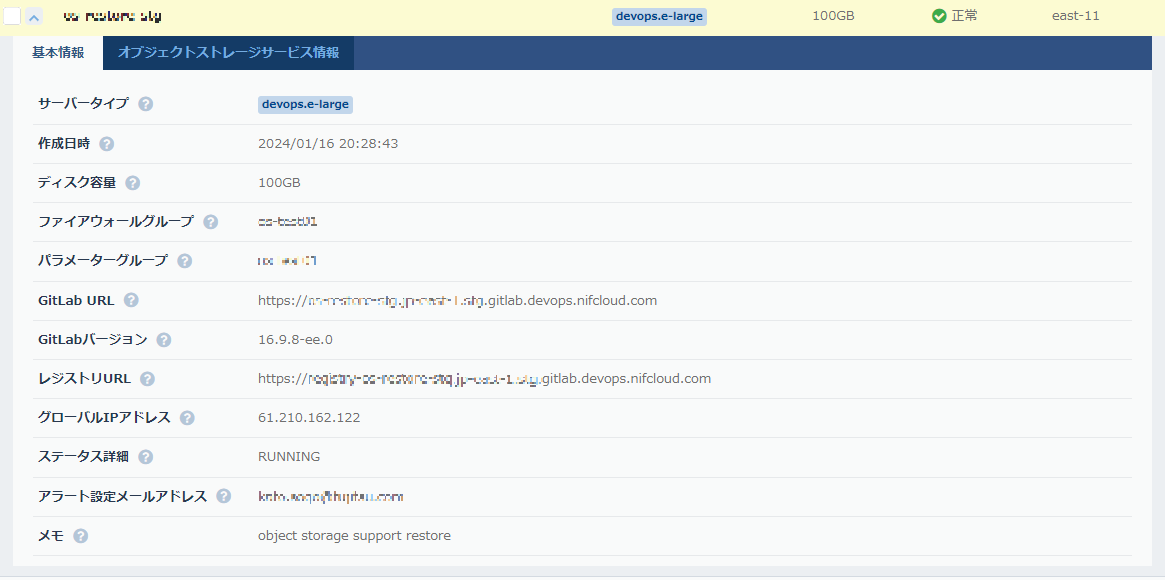Show help for ステータス詳細
Image resolution: width=1165 pixels, height=580 pixels.
[x=146, y=457]
